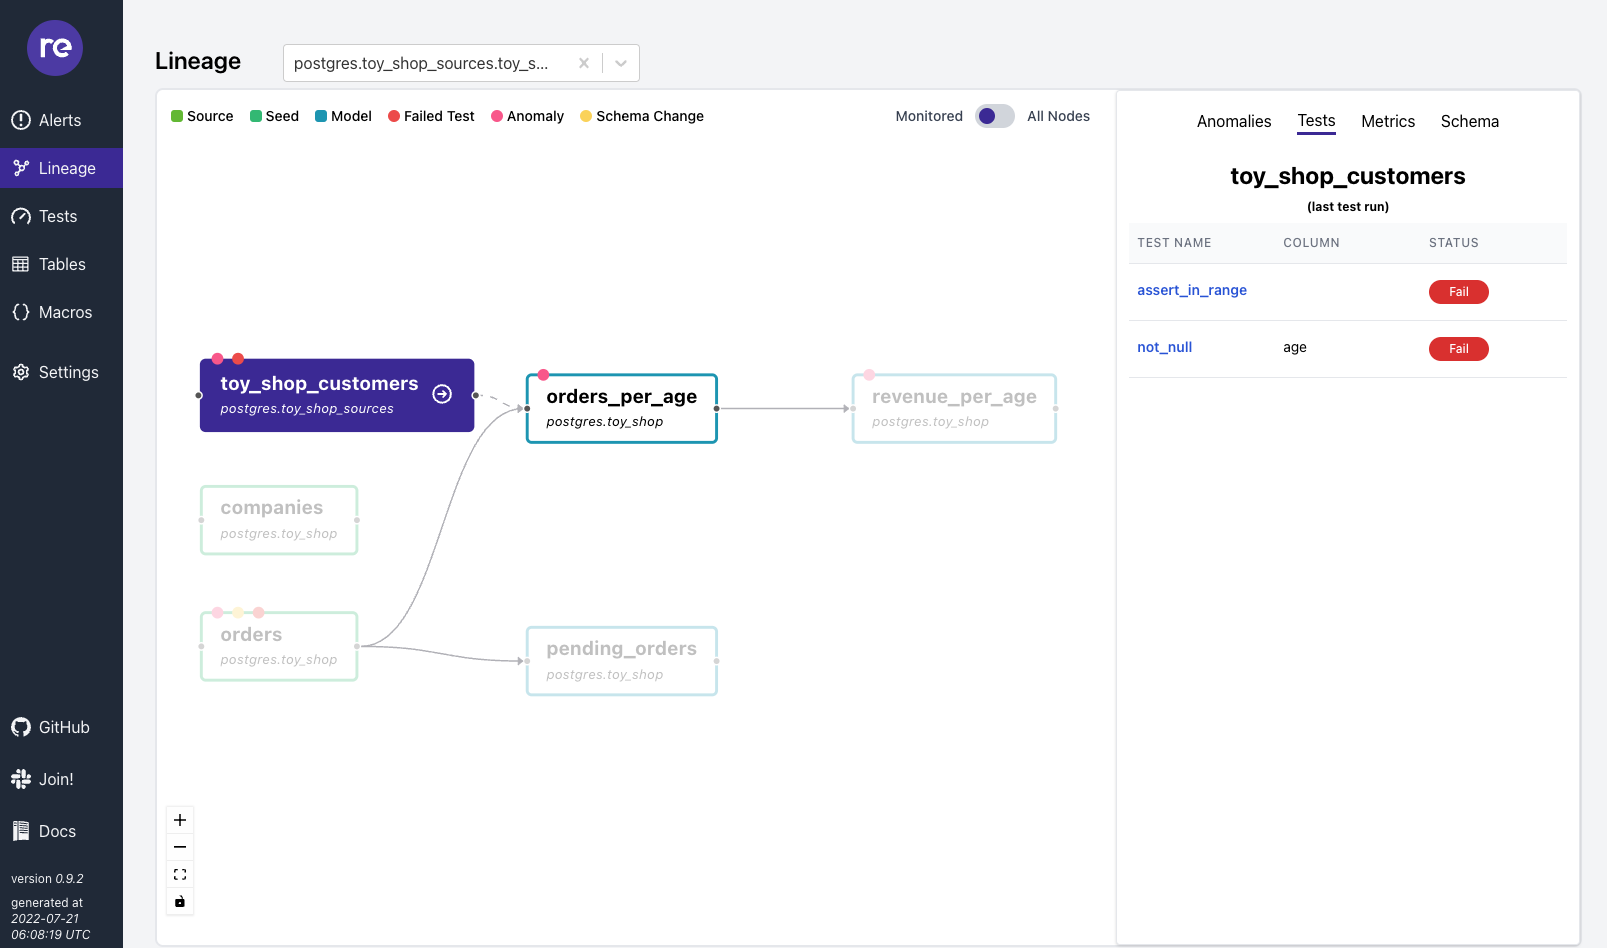Select the orders_per_age node
1607x948 pixels.
pyautogui.click(x=622, y=408)
